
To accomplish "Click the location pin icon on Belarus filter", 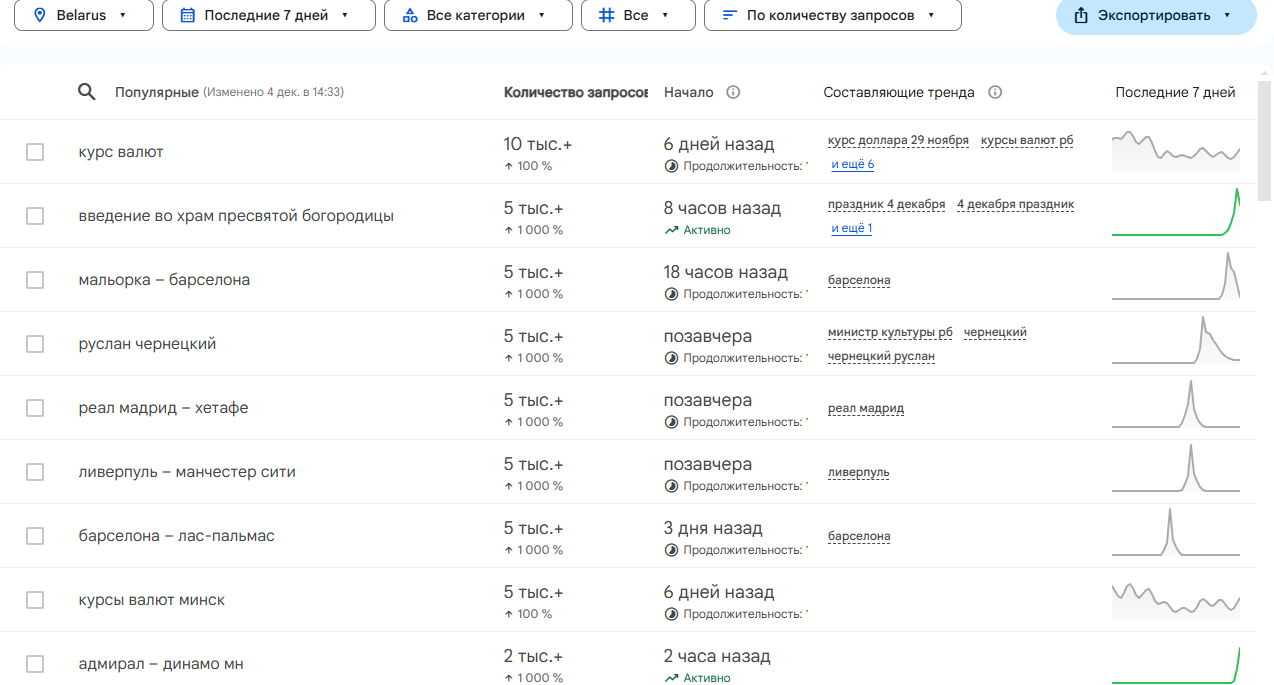I will pyautogui.click(x=40, y=15).
